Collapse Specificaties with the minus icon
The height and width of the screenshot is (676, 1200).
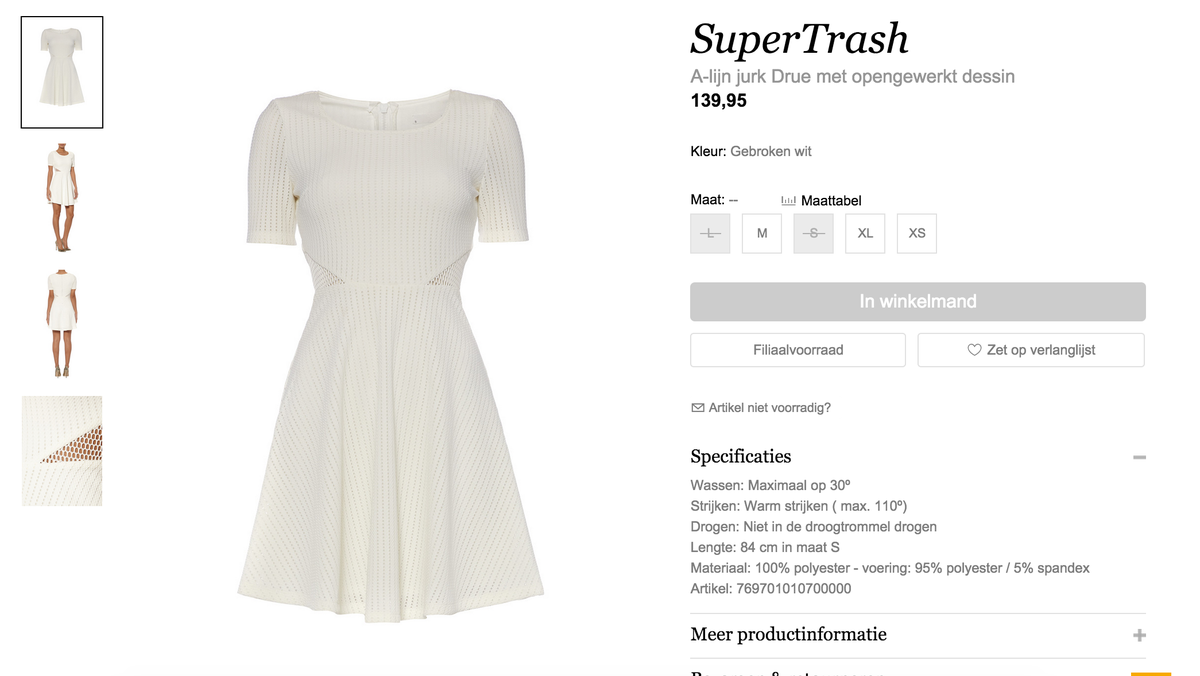coord(1139,457)
